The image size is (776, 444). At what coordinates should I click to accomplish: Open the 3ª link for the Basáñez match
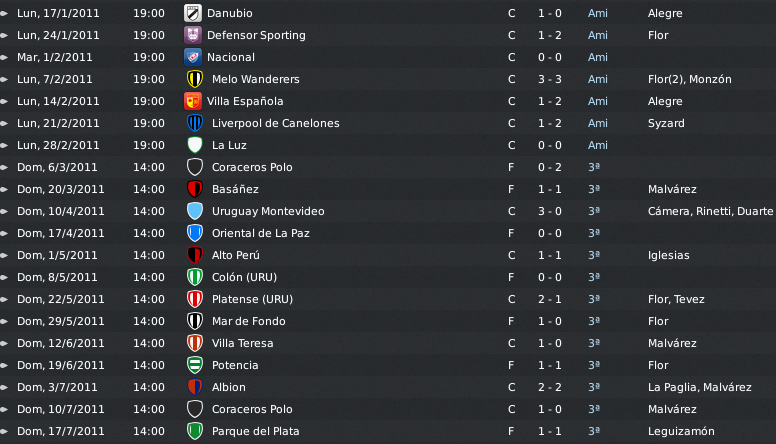coord(594,189)
